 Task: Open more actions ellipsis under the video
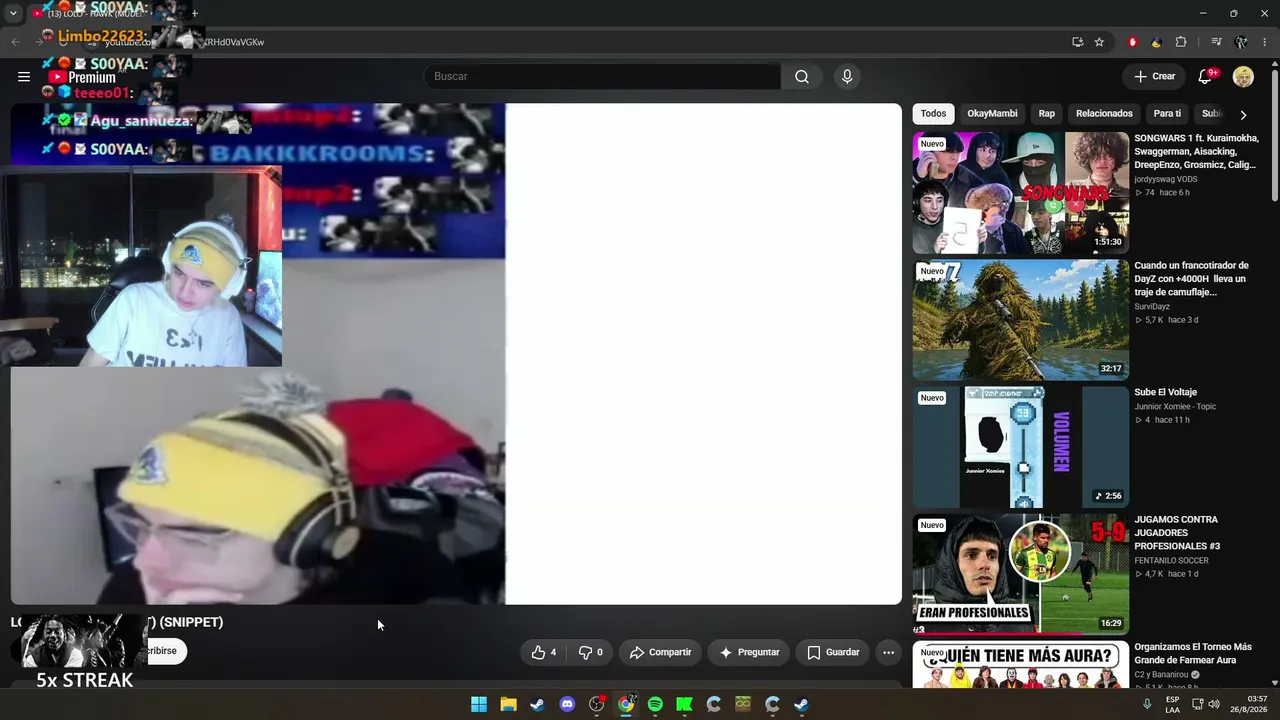[x=888, y=652]
